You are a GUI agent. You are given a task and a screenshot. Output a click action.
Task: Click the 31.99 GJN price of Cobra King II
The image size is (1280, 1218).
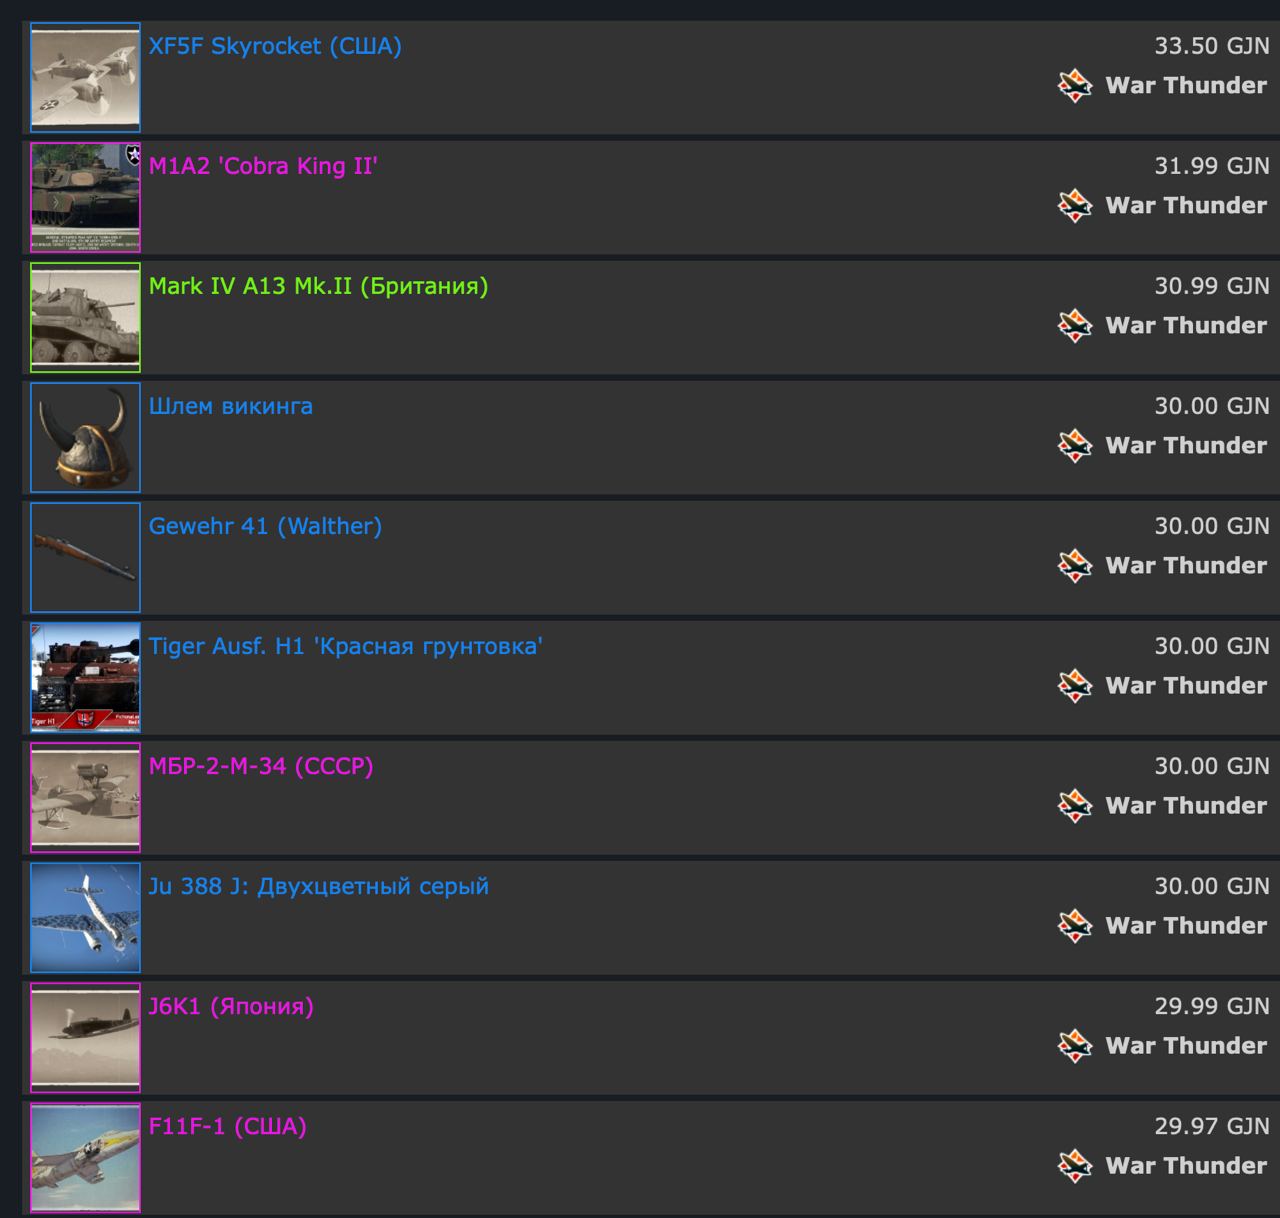pos(1212,166)
